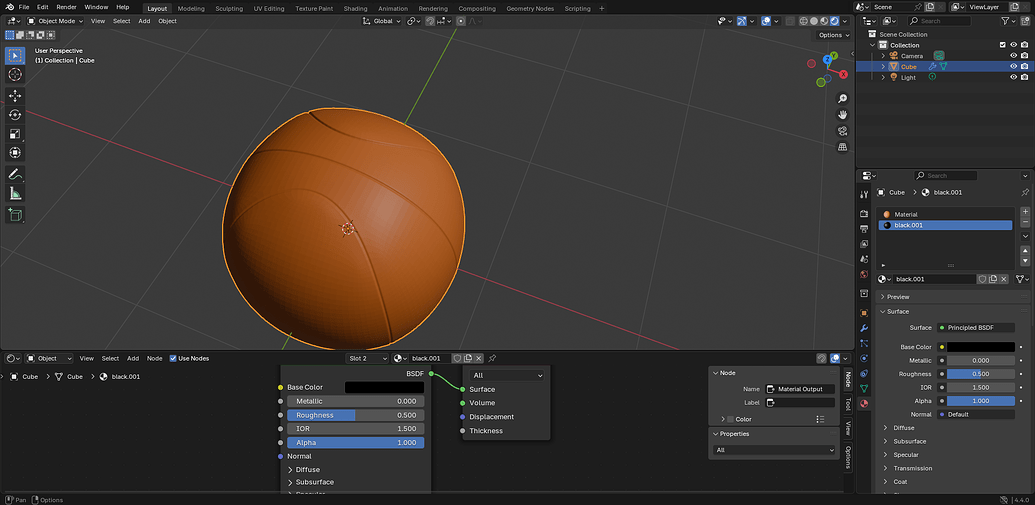Viewport: 1035px width, 505px height.
Task: Activate the Cursor tool
Action: pyautogui.click(x=15, y=75)
